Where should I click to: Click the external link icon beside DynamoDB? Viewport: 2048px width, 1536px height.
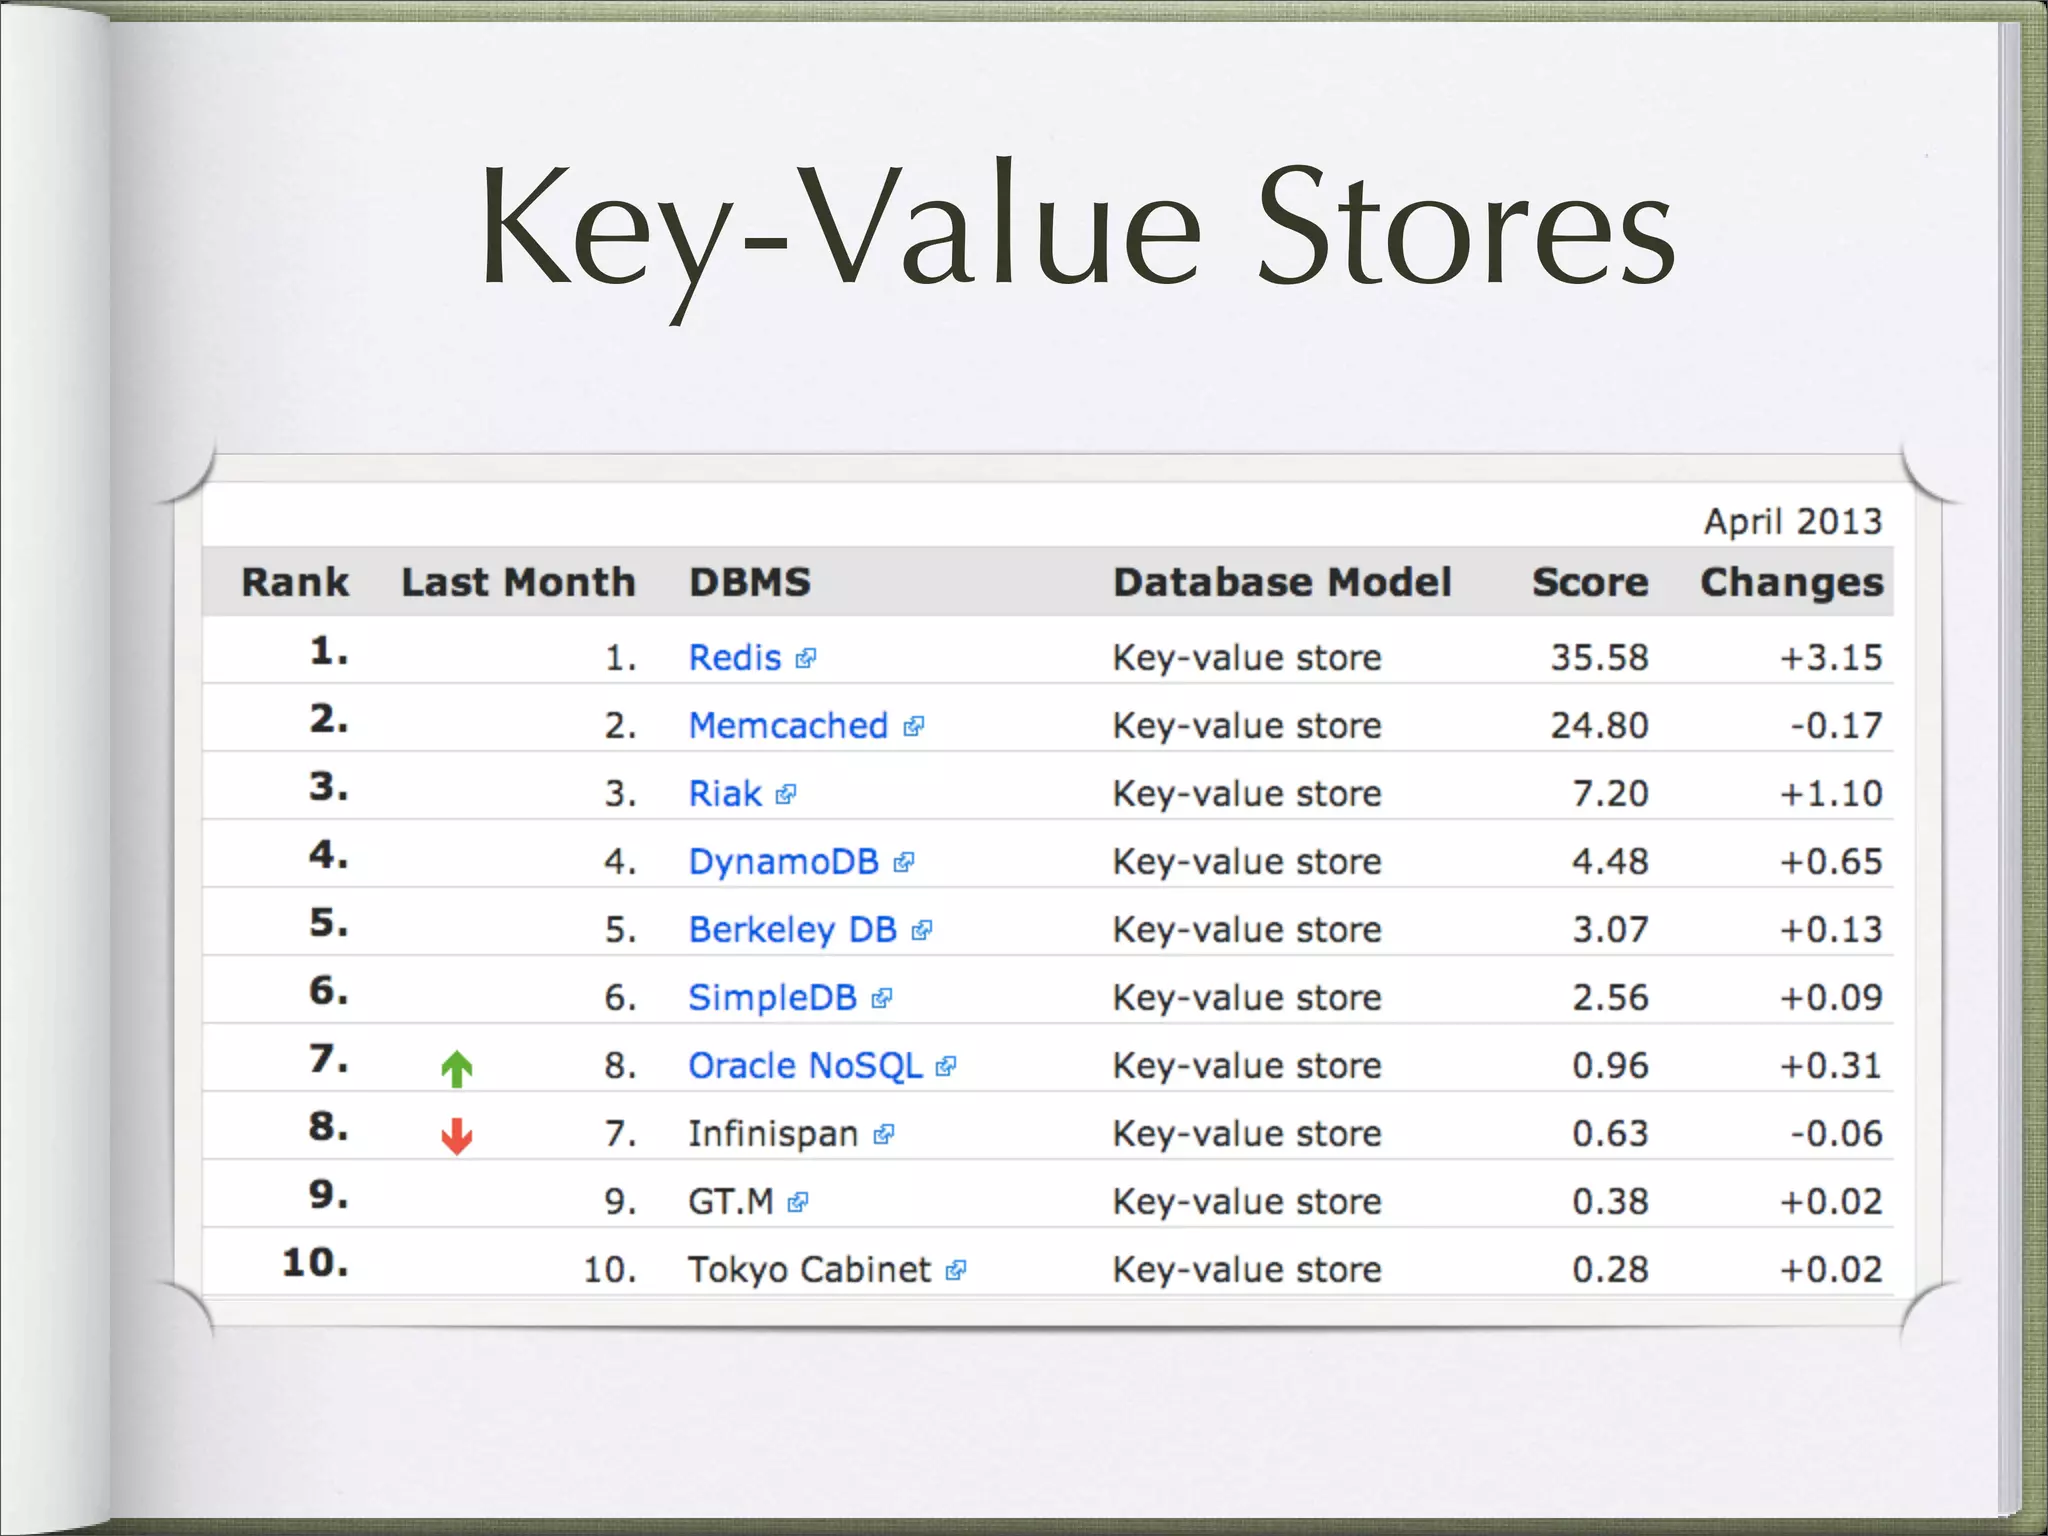coord(904,863)
